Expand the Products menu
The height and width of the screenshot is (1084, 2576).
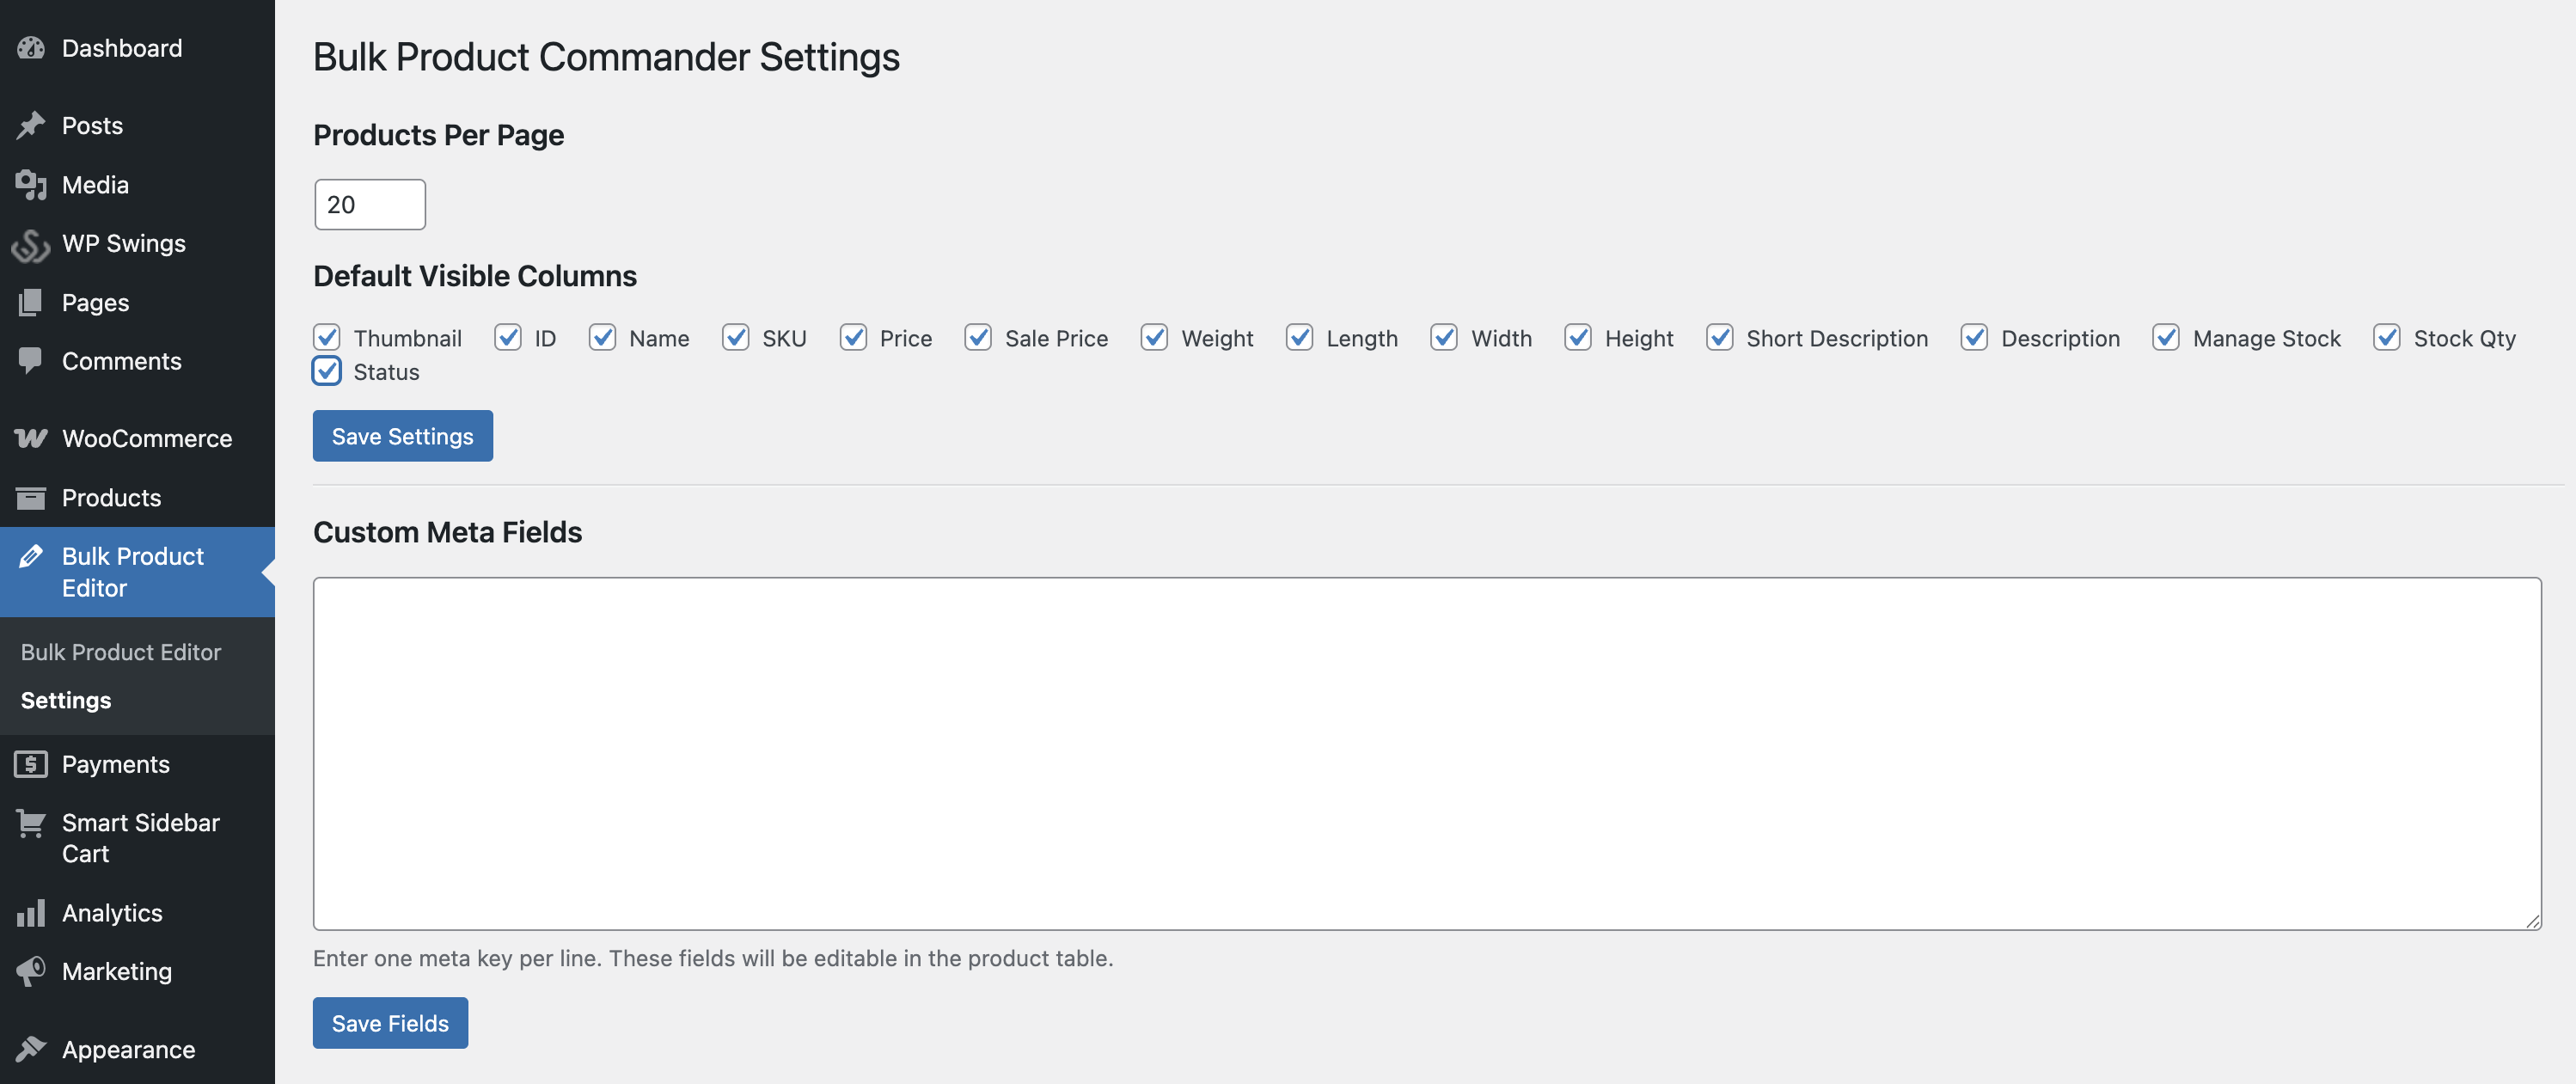point(111,497)
